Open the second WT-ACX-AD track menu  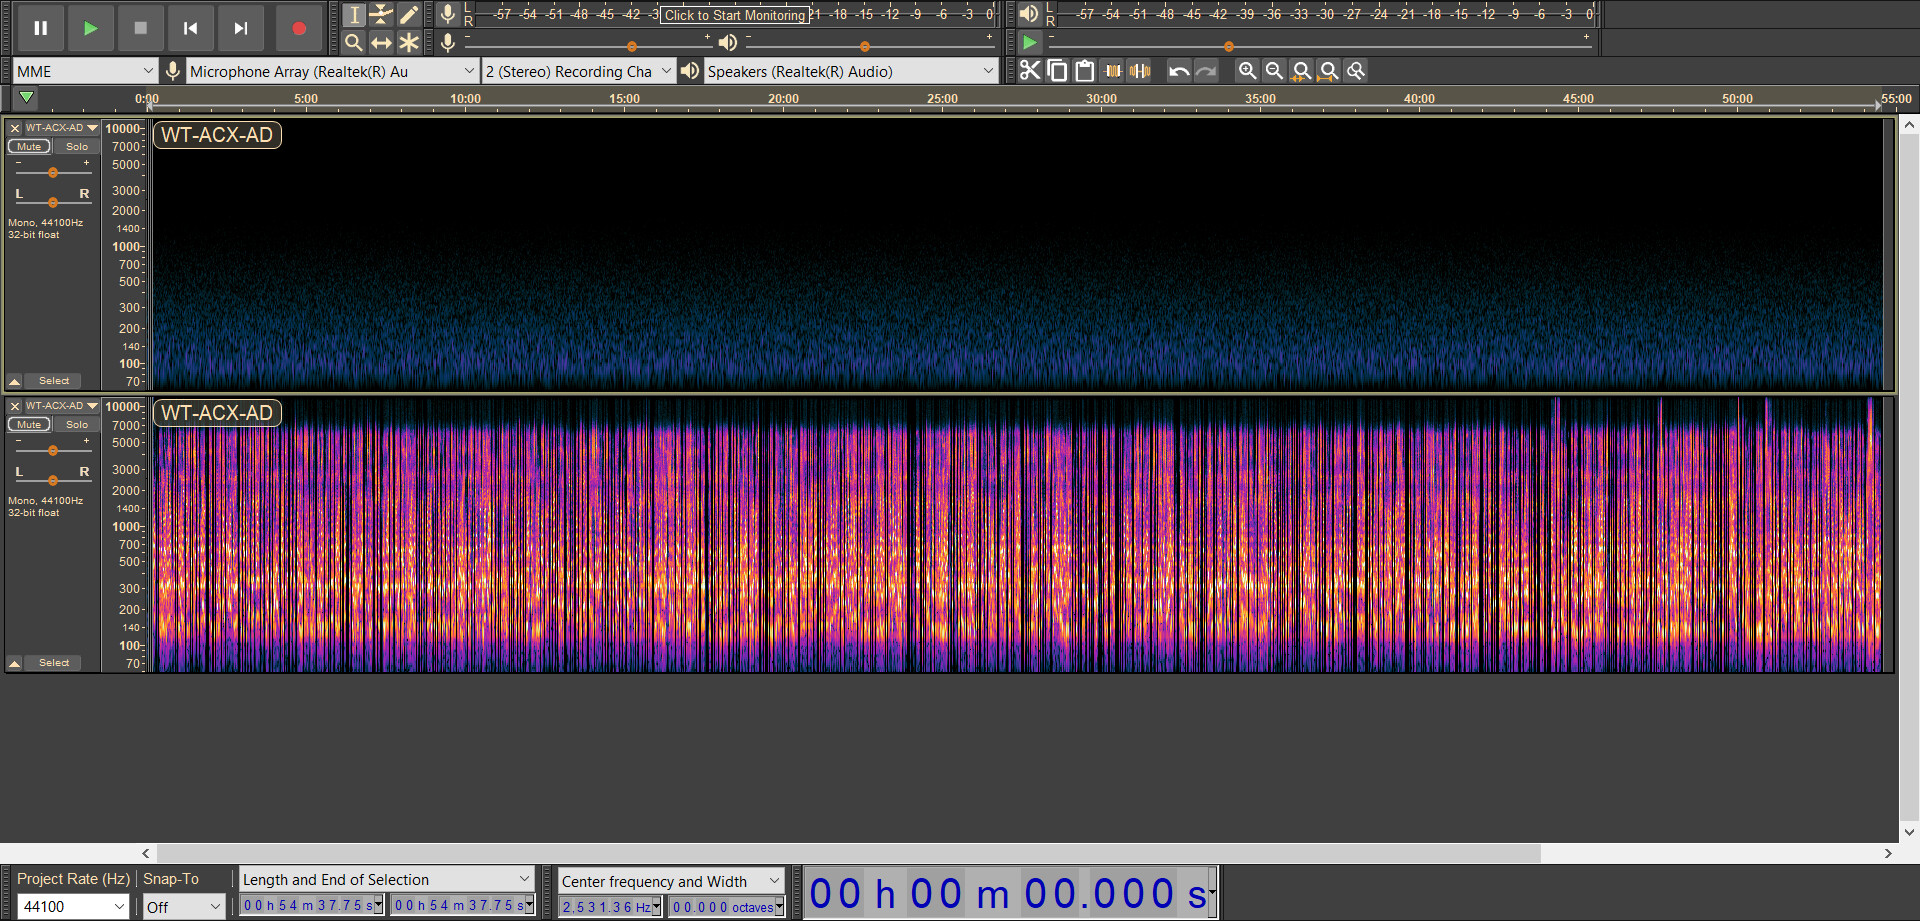pos(62,406)
